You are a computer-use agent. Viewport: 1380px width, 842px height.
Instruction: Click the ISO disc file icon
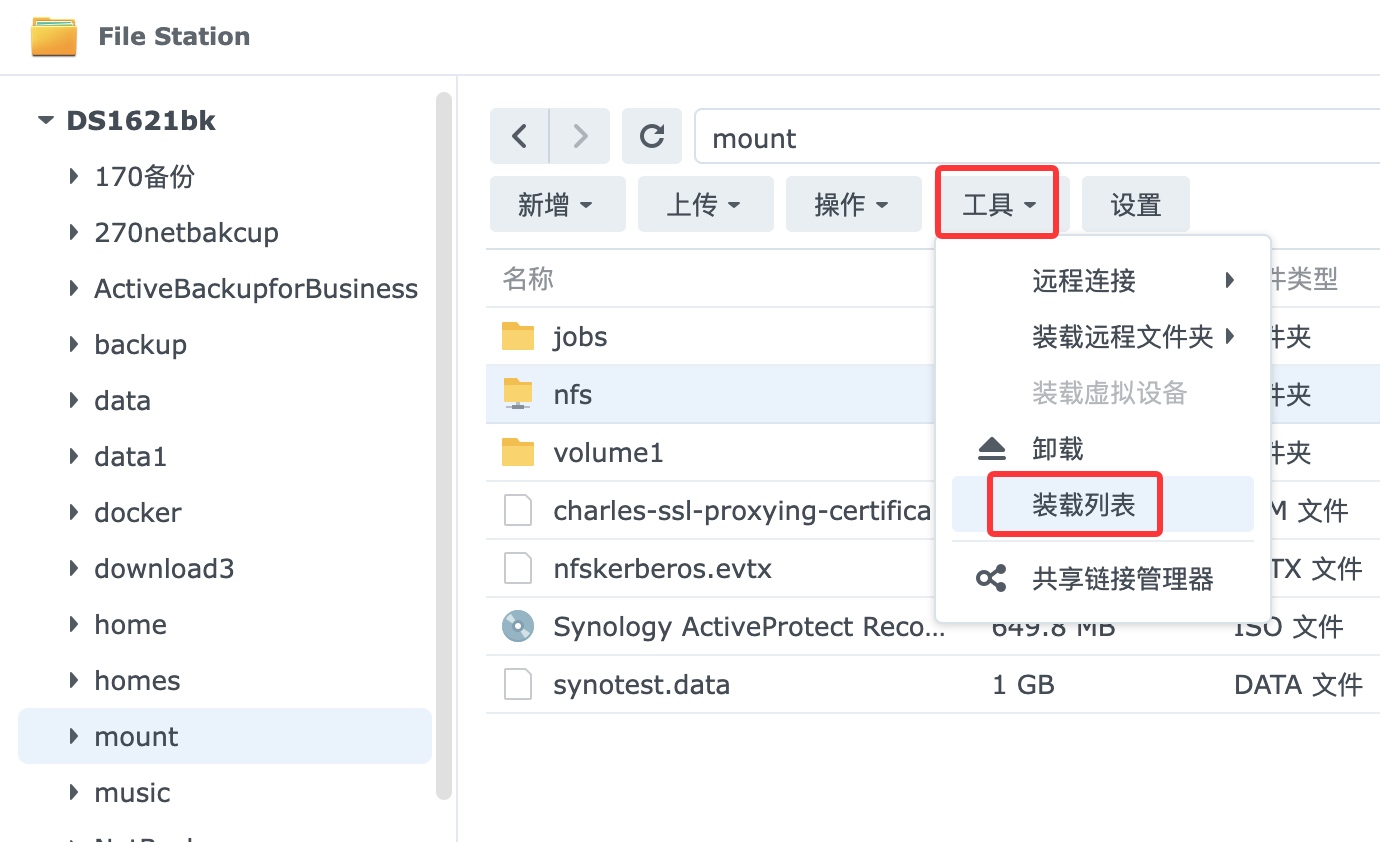[x=518, y=627]
